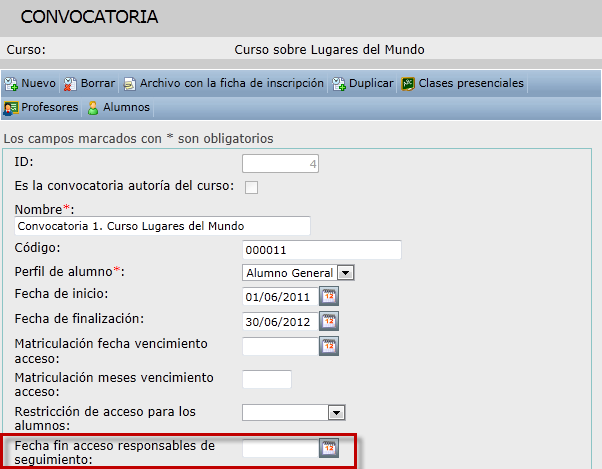Screen dimensions: 602x469
Task: Open Profesores label in toolbar
Action: tap(50, 107)
